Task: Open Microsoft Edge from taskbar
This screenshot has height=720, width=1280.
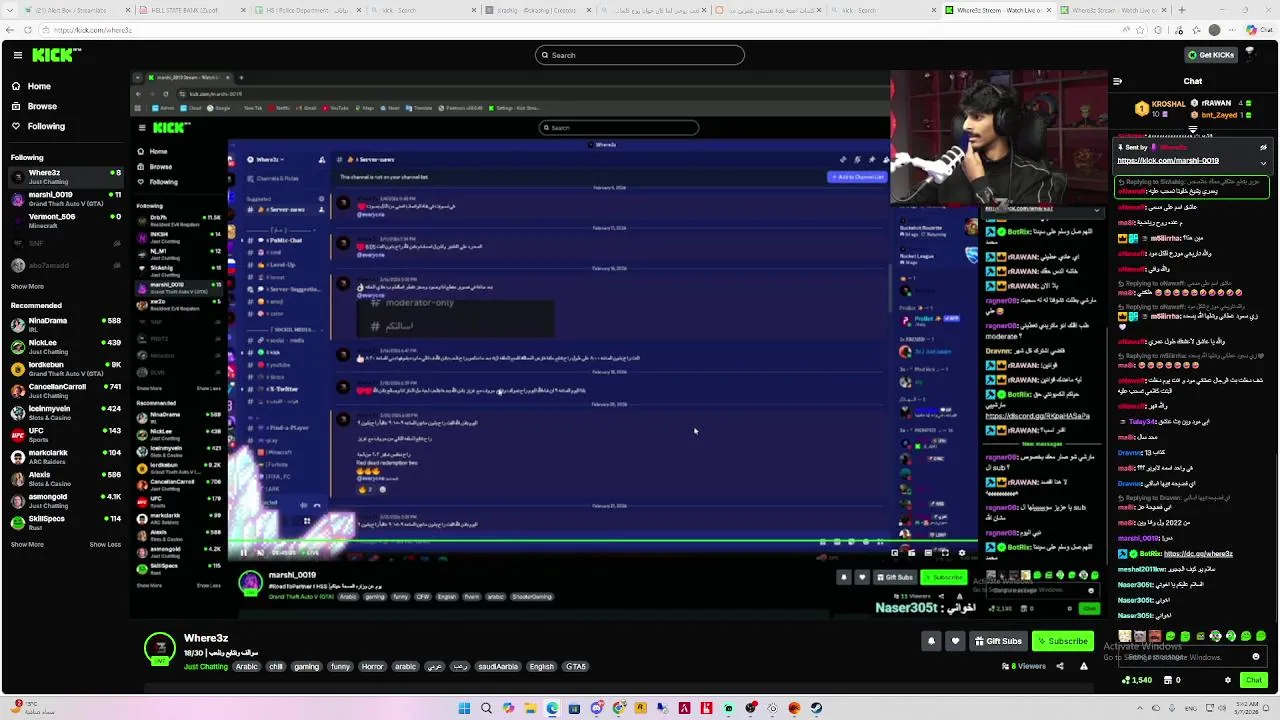Action: click(552, 708)
